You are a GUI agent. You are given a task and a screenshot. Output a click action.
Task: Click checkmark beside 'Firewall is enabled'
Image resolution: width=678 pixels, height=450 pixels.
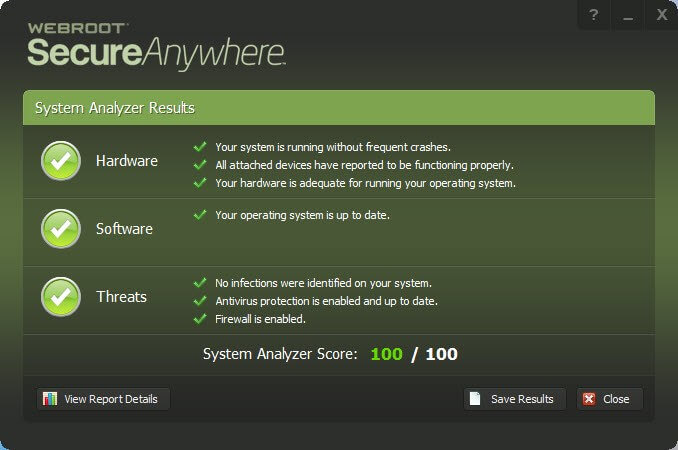[x=200, y=319]
